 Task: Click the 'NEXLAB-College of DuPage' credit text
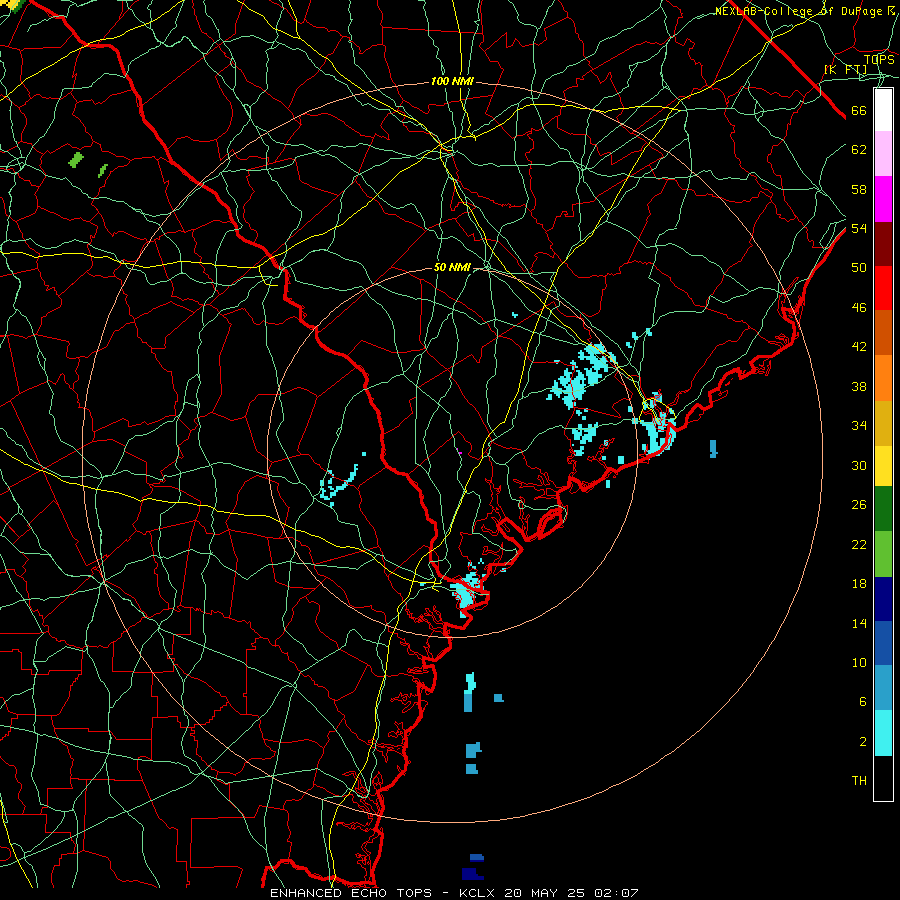800,11
